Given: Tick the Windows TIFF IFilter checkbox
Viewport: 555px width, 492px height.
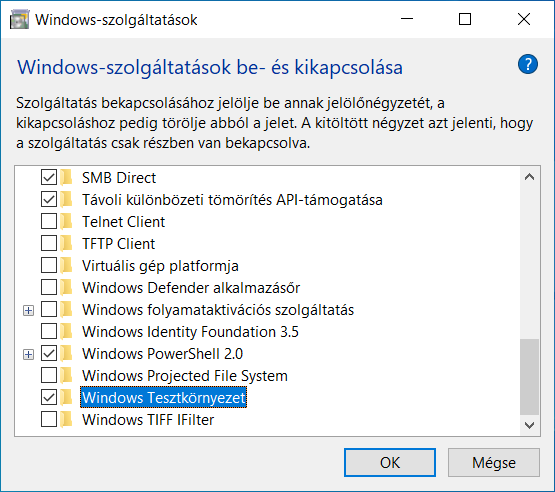Looking at the screenshot, I should [49, 419].
